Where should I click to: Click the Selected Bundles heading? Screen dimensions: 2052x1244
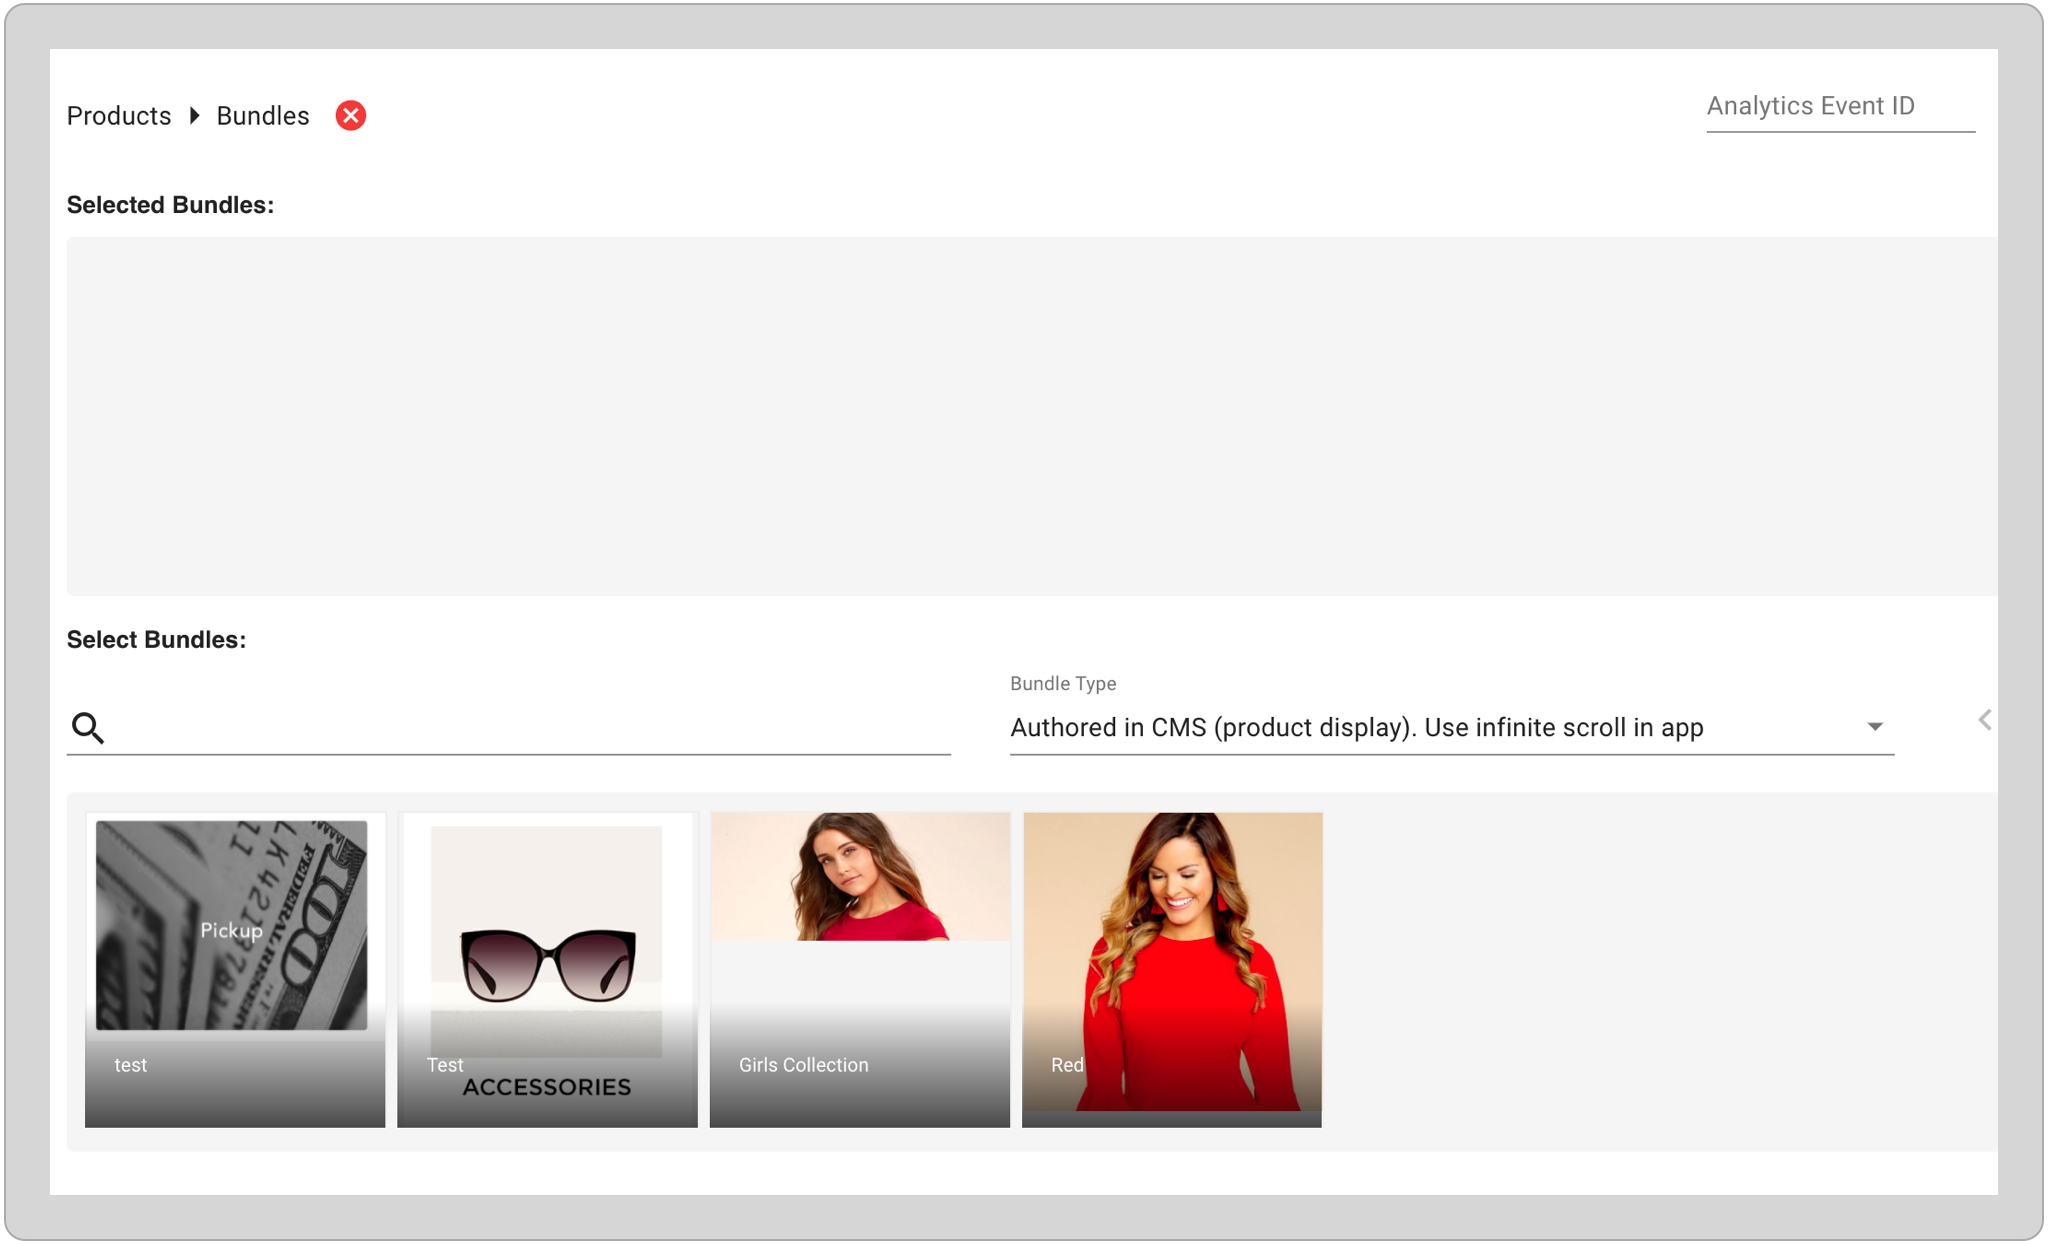[x=170, y=205]
